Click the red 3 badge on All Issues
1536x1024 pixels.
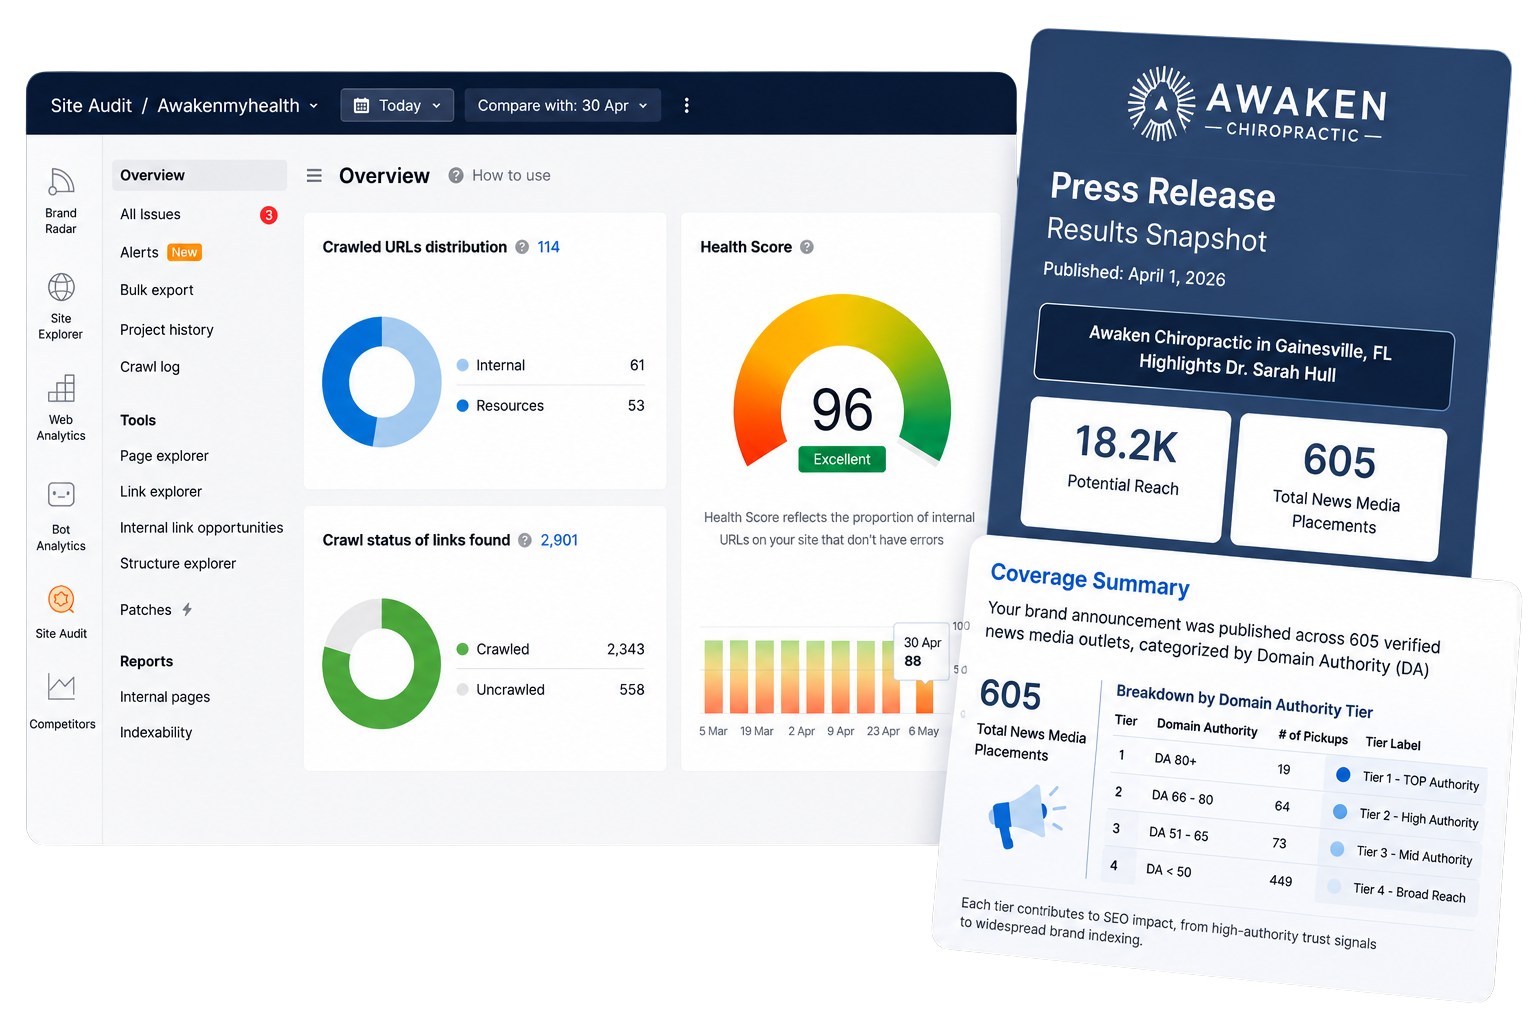click(269, 215)
